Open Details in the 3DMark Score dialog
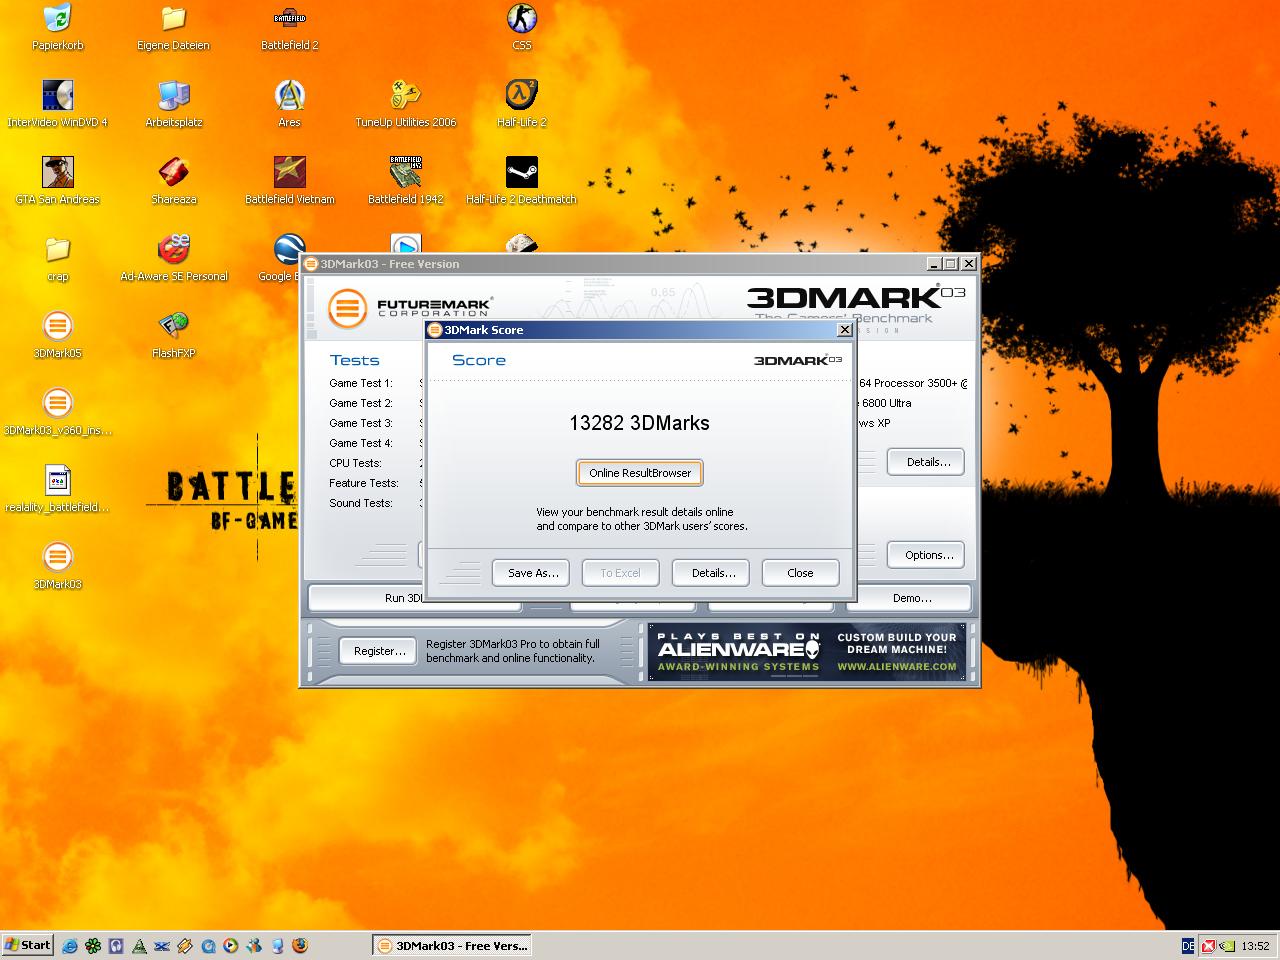1280x960 pixels. pyautogui.click(x=711, y=573)
